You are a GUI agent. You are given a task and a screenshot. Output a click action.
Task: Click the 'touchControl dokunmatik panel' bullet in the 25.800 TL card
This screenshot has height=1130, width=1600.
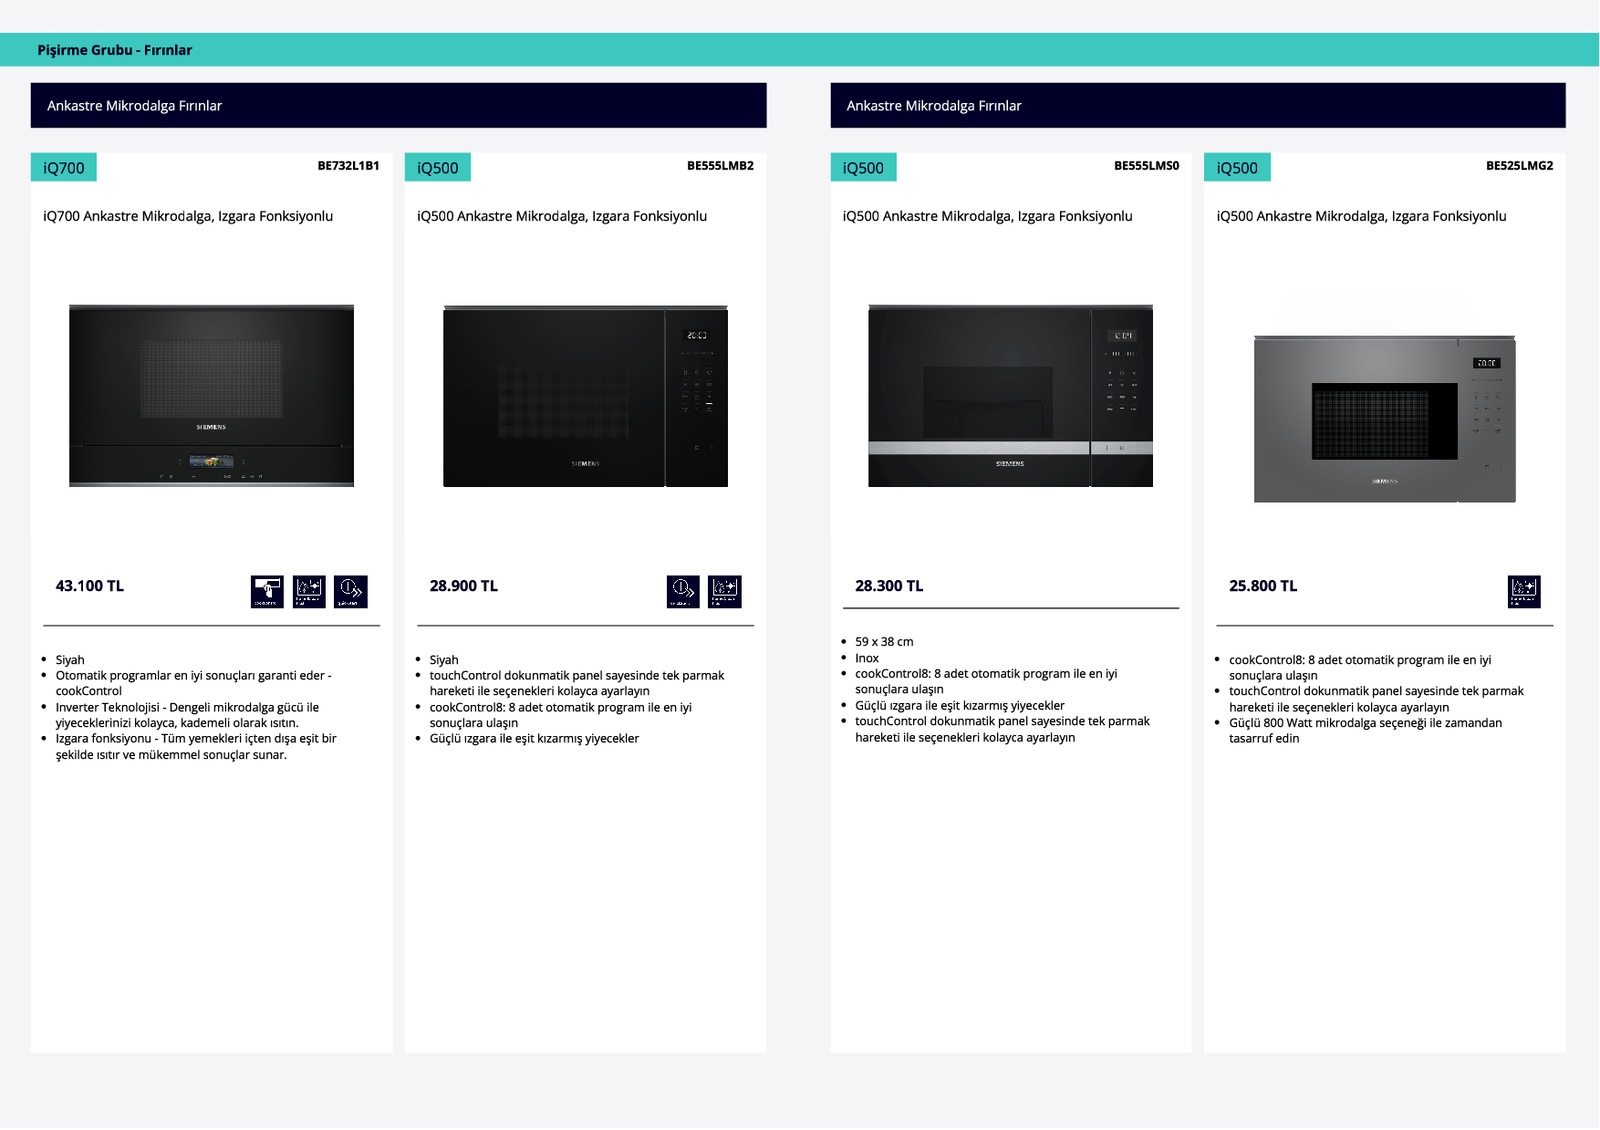(x=1377, y=699)
